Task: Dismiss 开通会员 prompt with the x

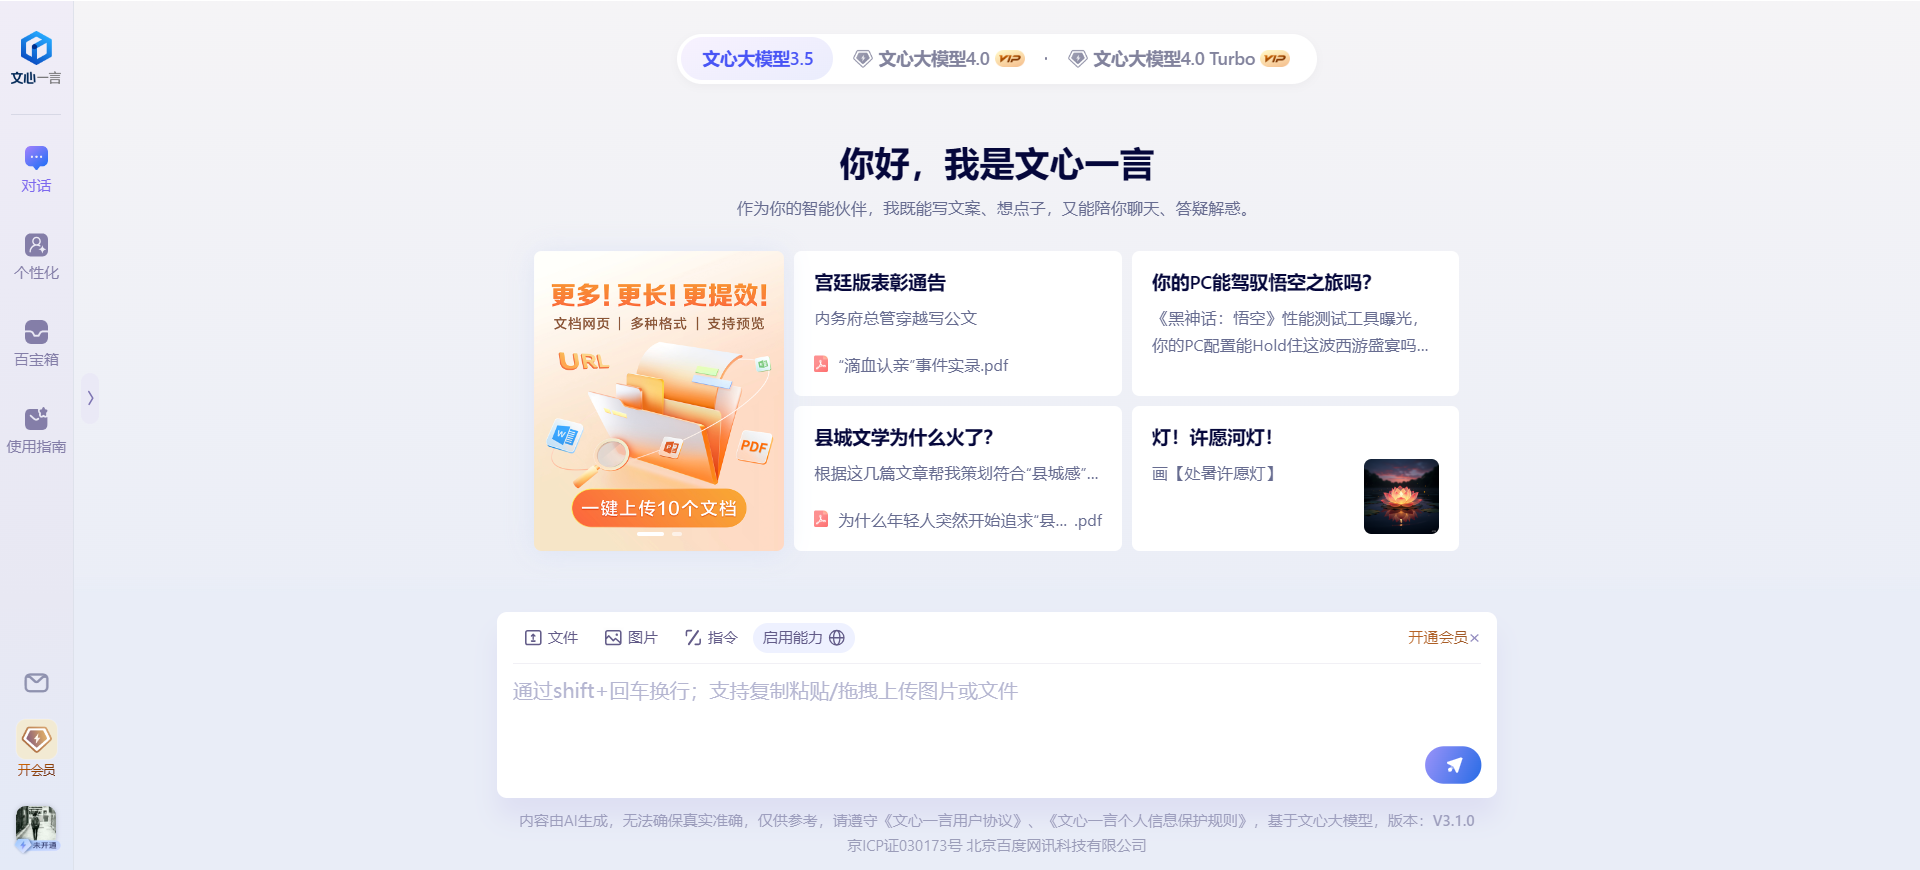Action: click(x=1474, y=638)
